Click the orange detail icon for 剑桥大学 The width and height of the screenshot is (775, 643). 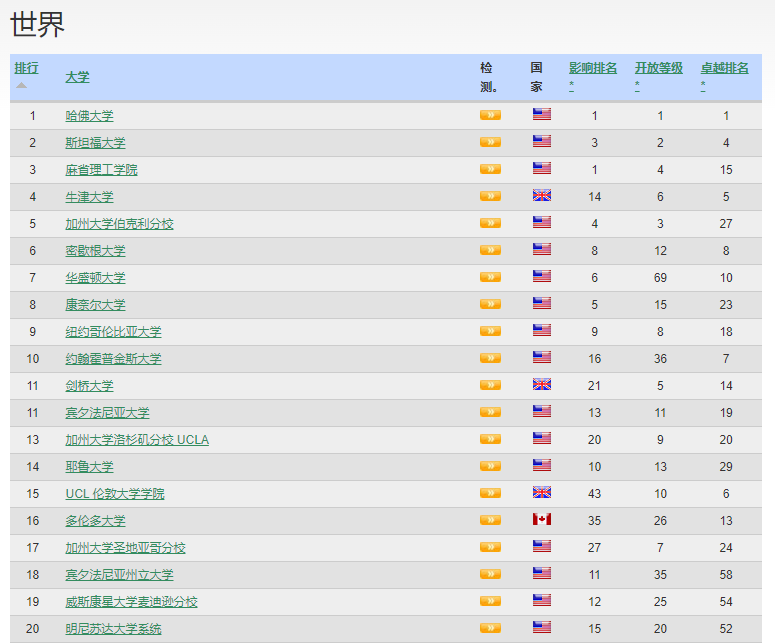pyautogui.click(x=490, y=385)
